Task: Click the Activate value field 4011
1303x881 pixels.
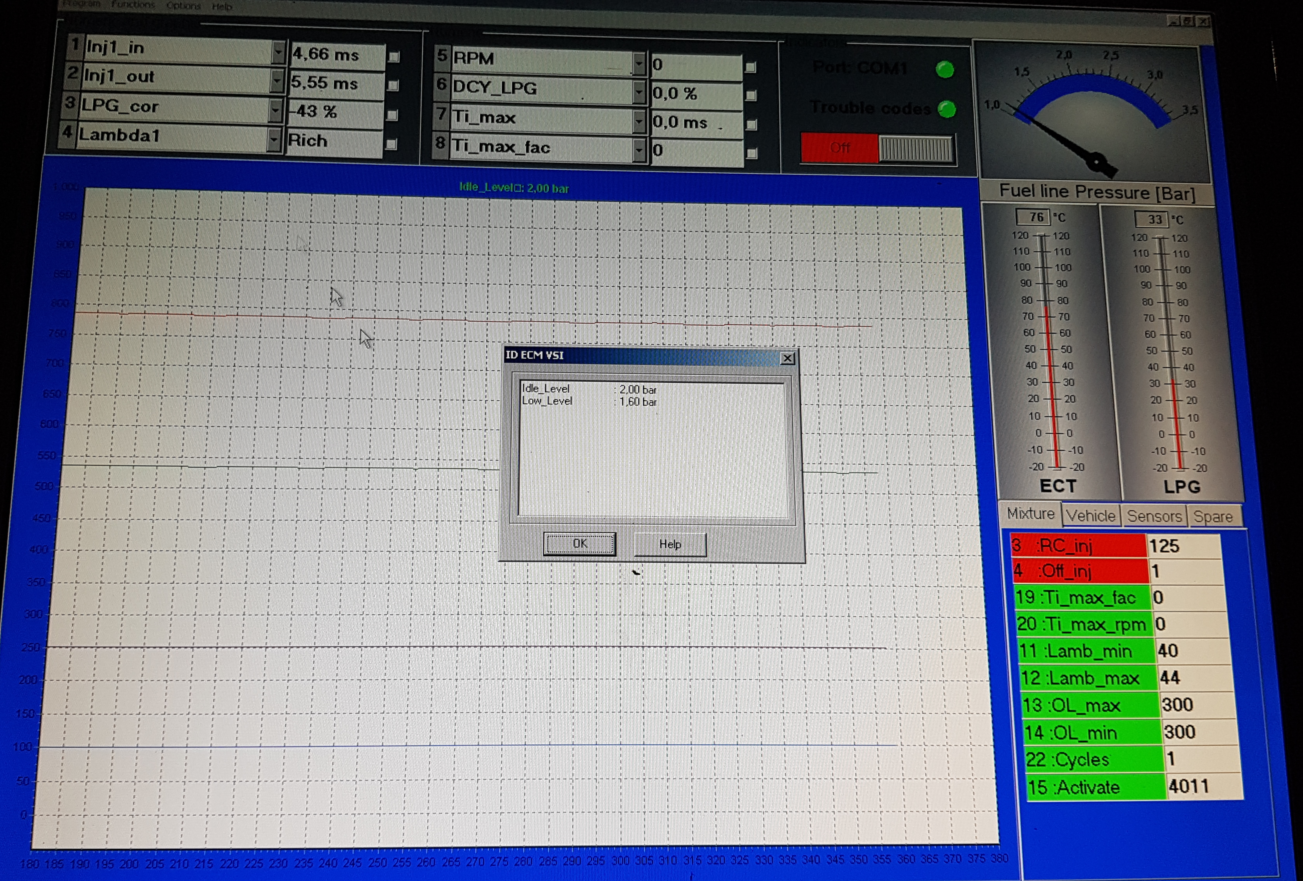Action: [1204, 787]
